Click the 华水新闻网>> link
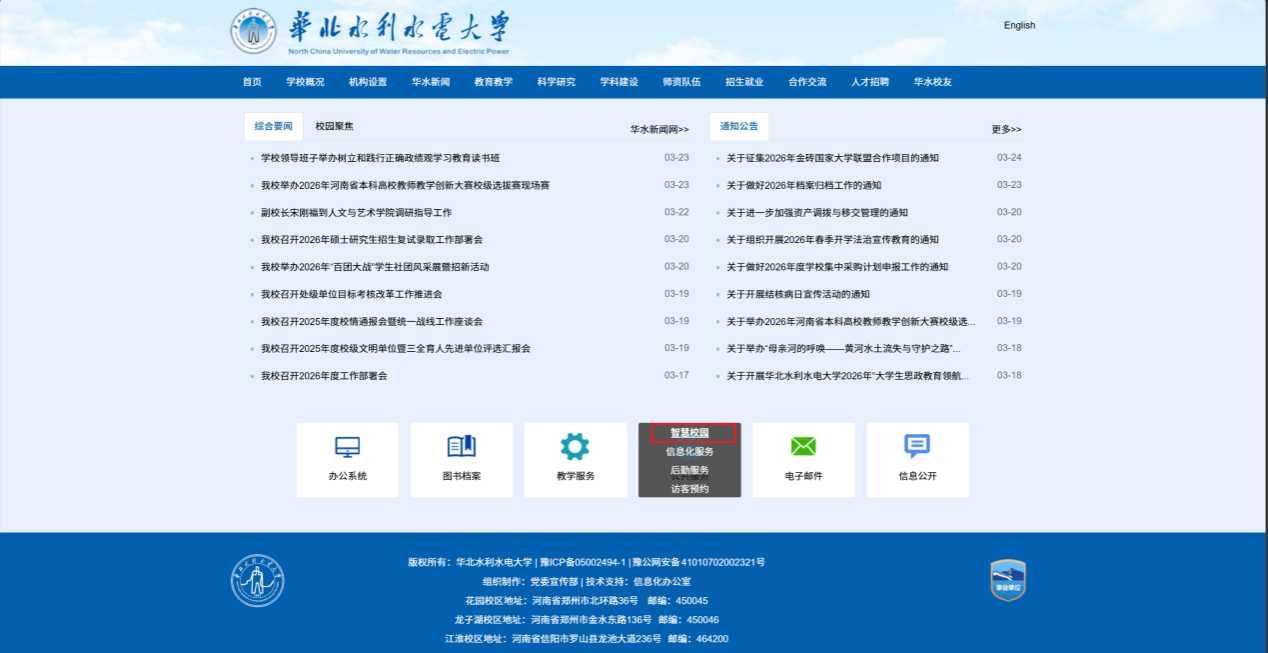 tap(659, 130)
